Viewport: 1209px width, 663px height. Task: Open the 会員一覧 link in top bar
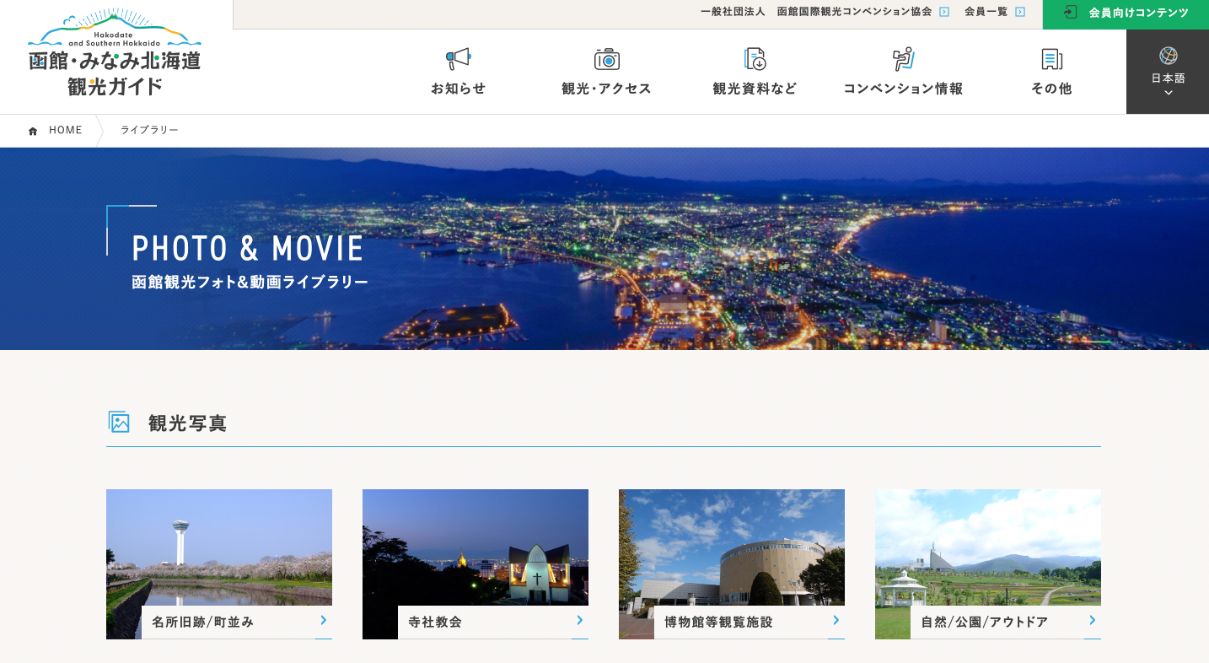click(986, 12)
